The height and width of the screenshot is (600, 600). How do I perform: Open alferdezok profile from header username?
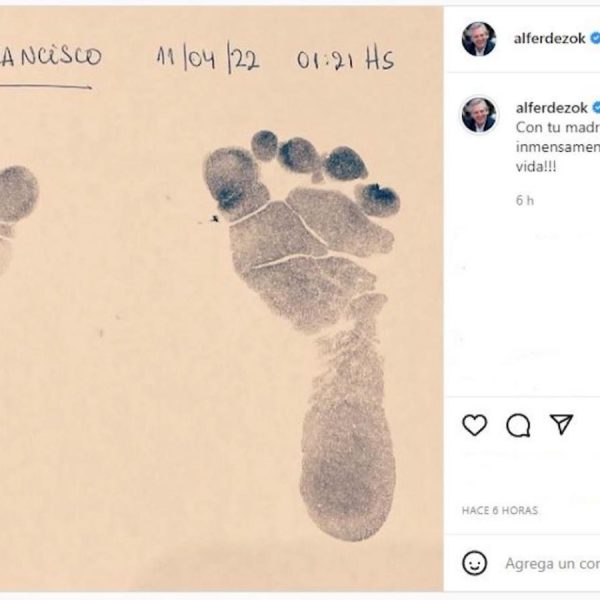tap(549, 38)
